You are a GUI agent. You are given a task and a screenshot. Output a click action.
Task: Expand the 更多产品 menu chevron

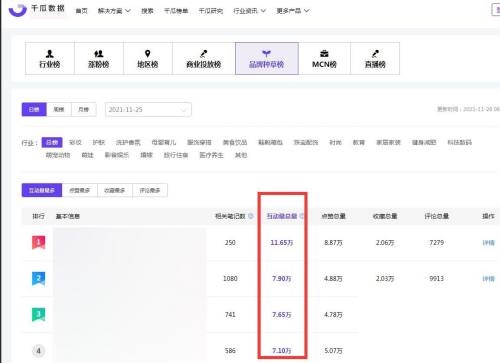tap(306, 11)
